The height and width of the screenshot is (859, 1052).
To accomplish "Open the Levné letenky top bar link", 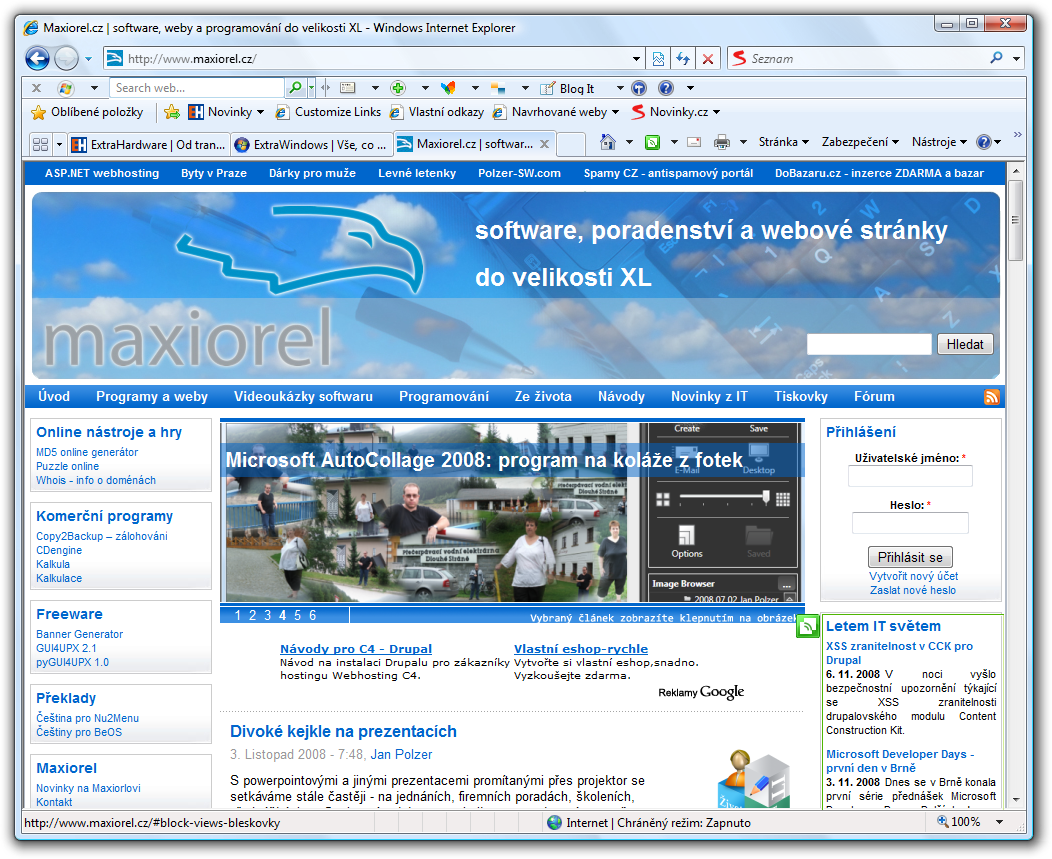I will (x=417, y=173).
